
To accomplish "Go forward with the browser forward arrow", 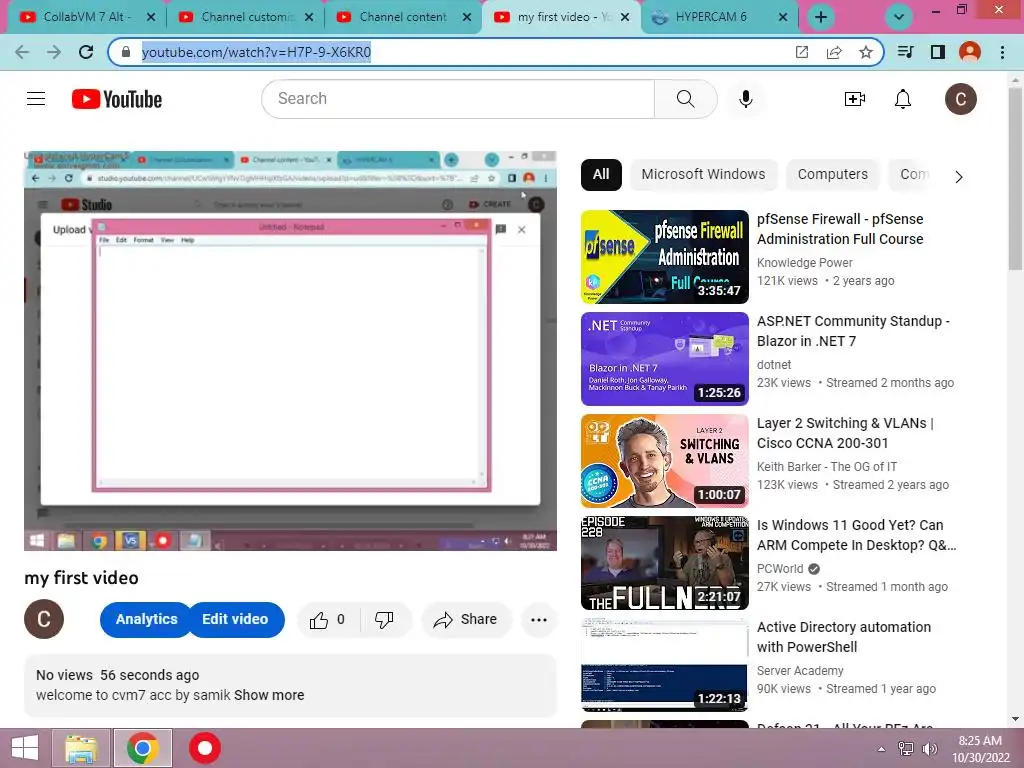I will tap(54, 52).
